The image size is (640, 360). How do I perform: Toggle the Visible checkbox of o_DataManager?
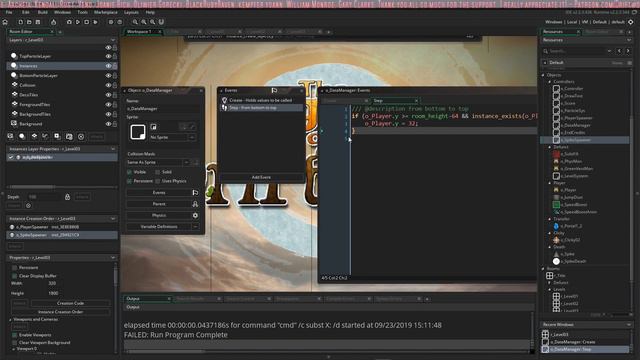tap(129, 172)
